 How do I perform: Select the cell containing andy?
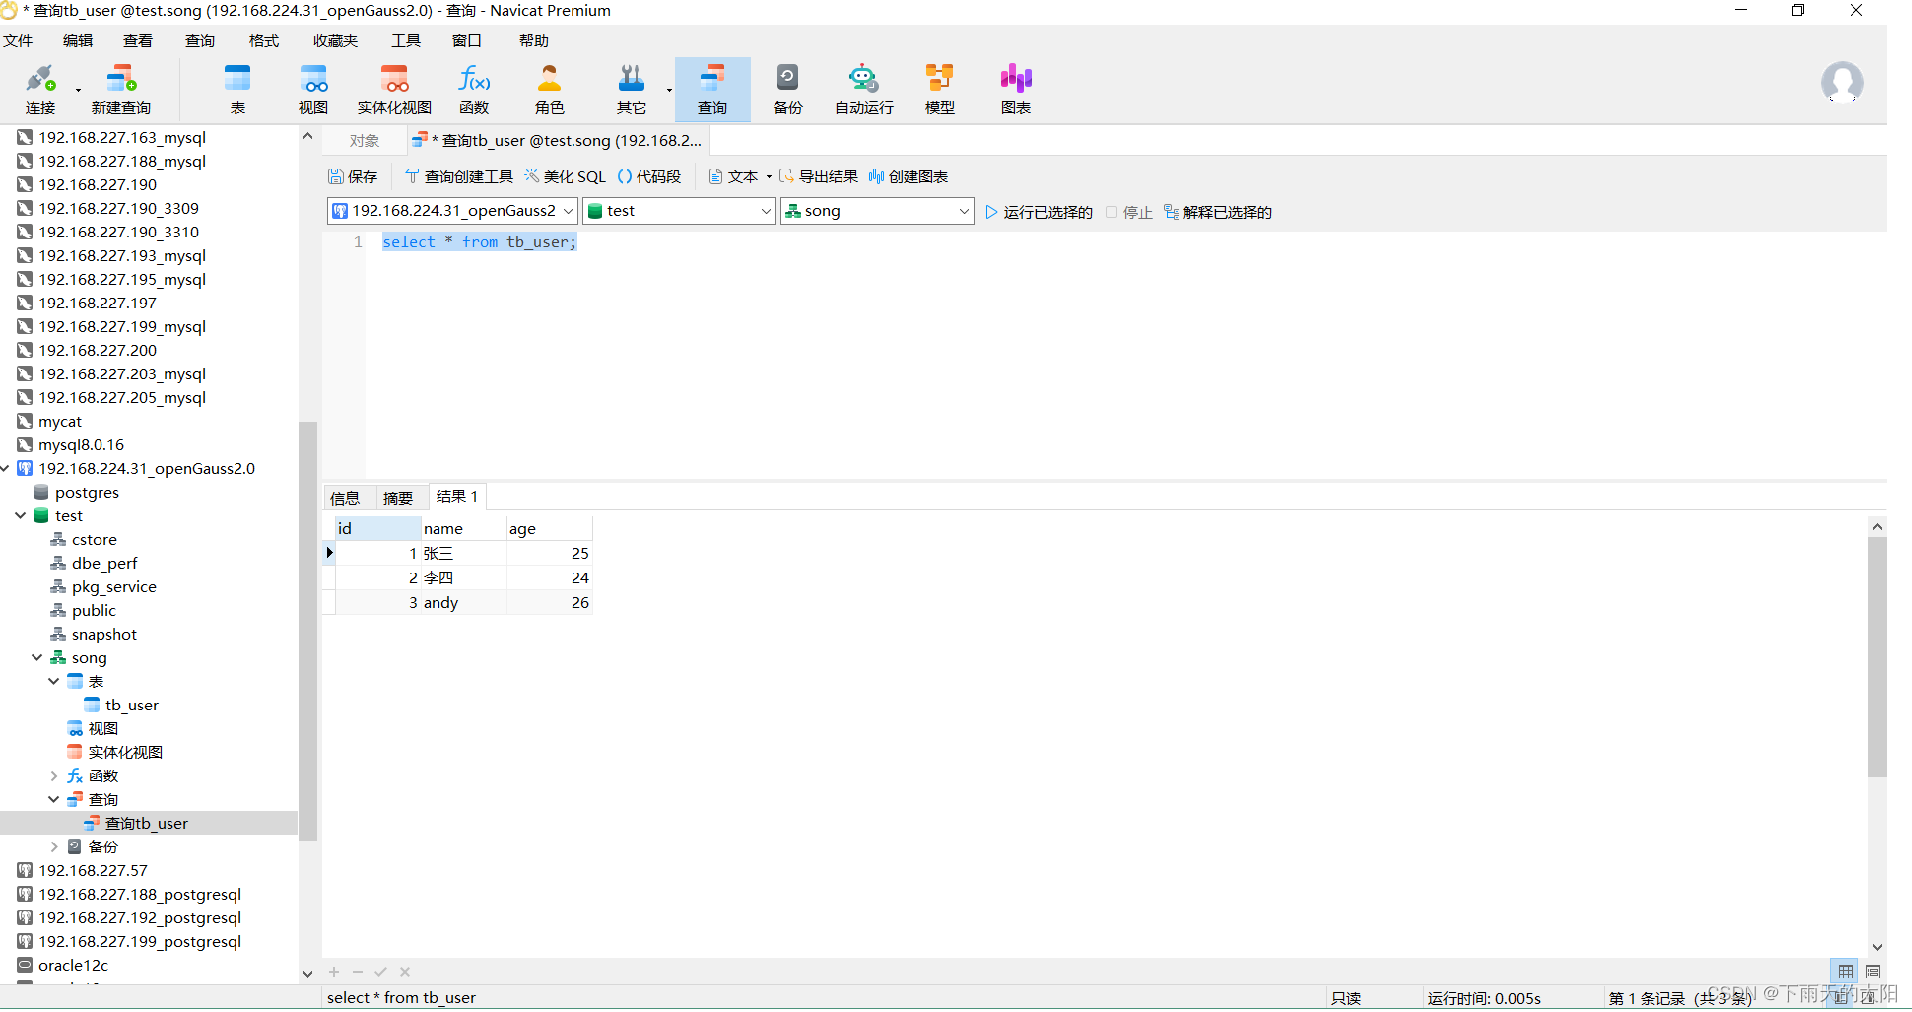click(464, 603)
